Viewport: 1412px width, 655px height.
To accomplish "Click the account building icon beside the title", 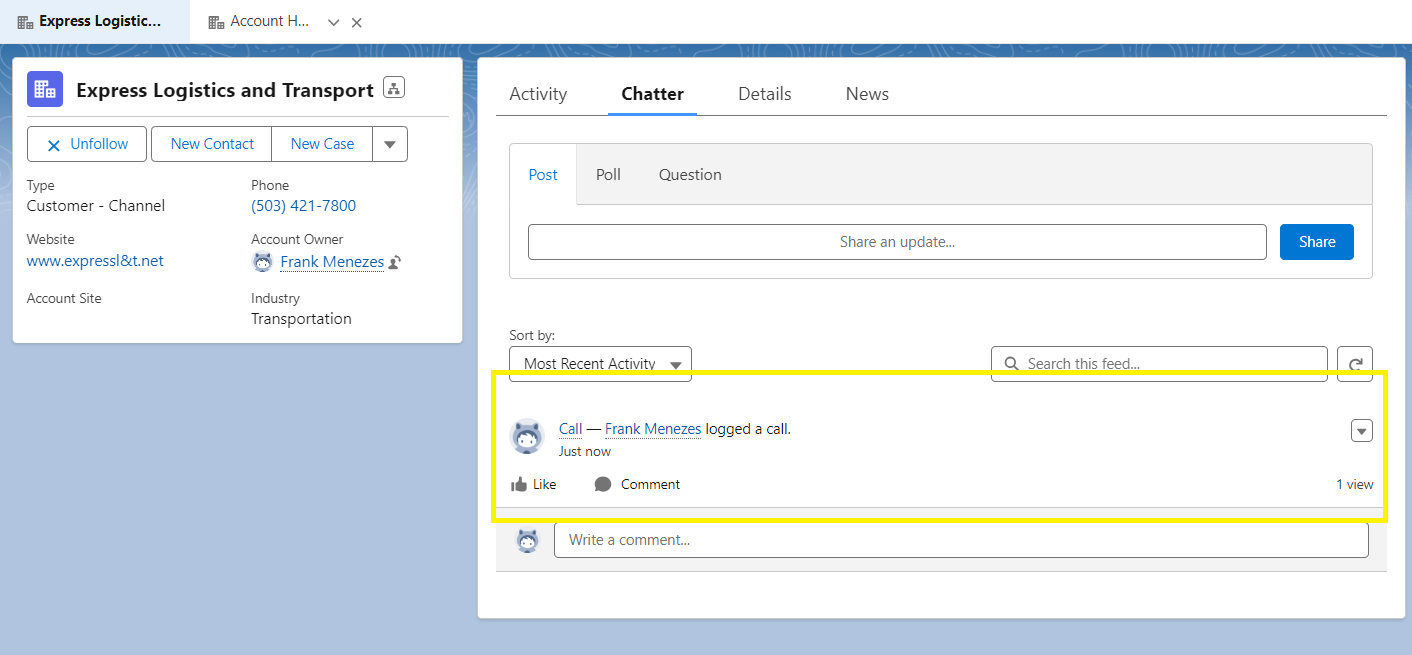I will click(x=45, y=89).
